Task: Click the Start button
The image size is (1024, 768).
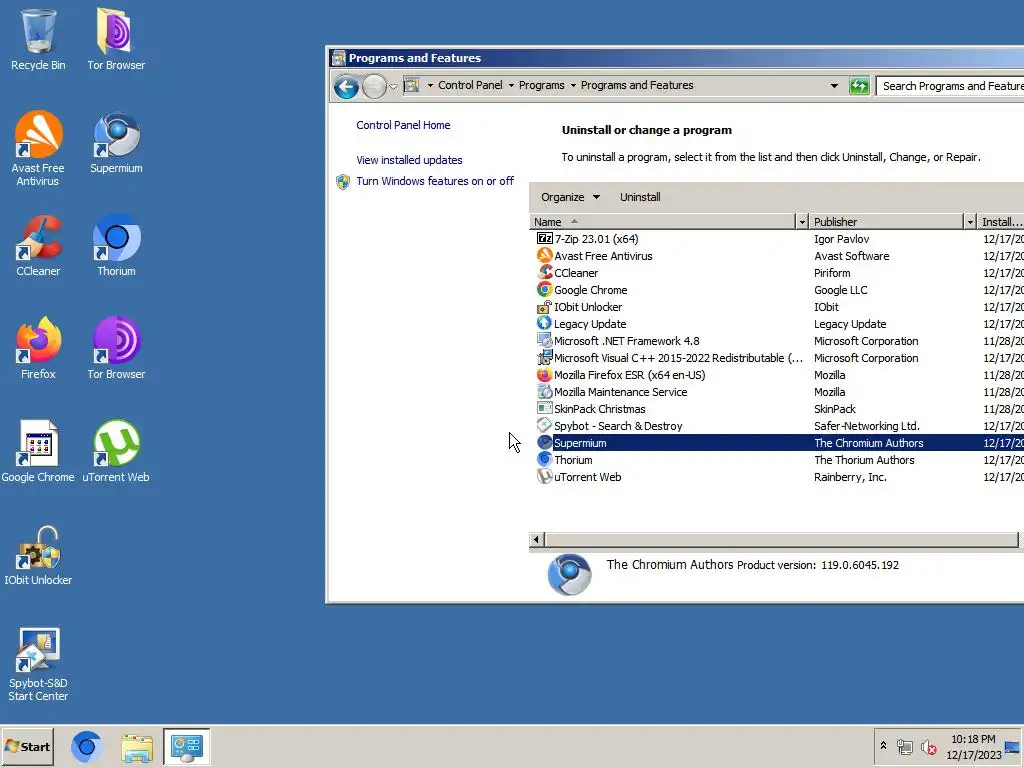Action: [x=27, y=746]
